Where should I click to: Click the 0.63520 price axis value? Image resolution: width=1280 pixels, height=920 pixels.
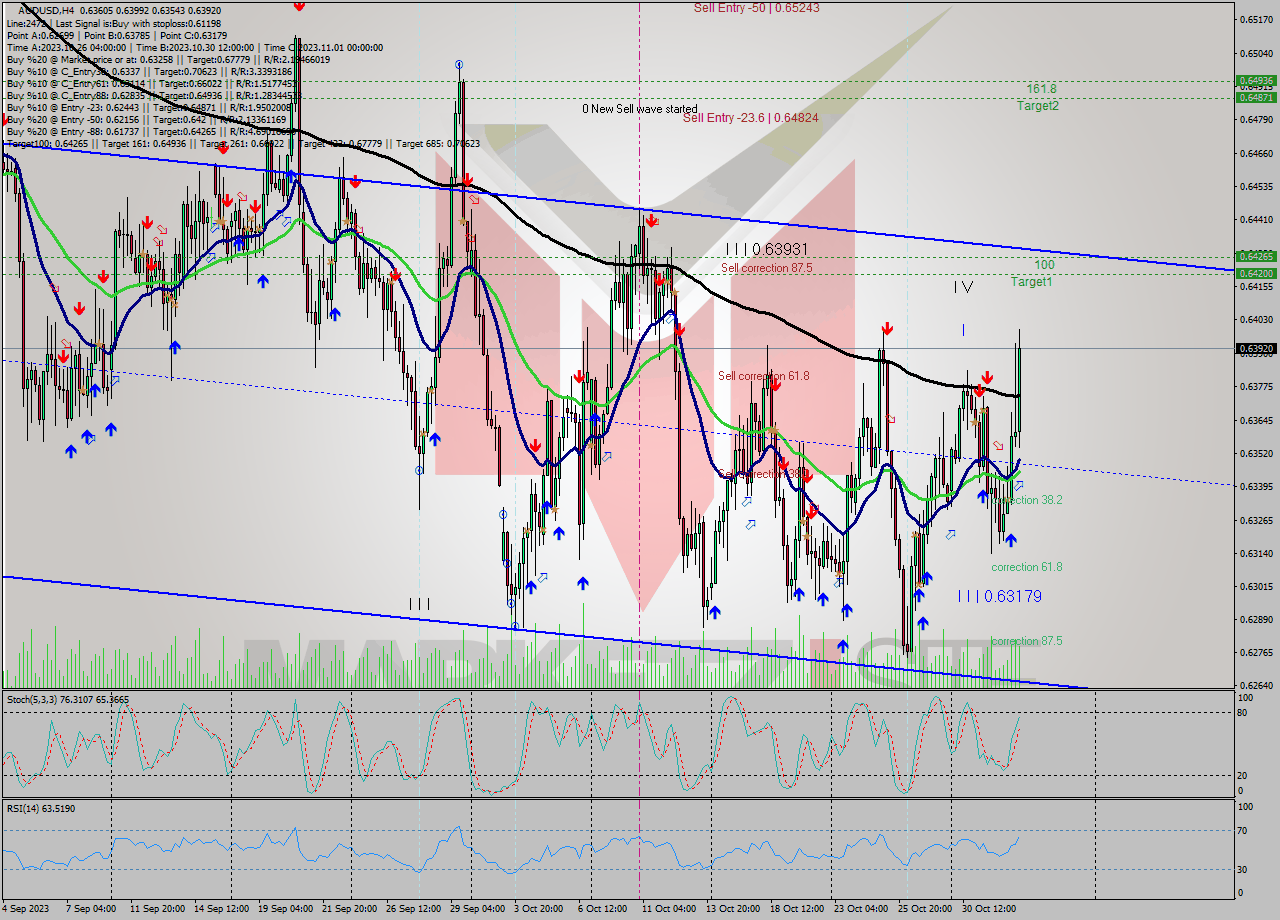pos(1256,453)
